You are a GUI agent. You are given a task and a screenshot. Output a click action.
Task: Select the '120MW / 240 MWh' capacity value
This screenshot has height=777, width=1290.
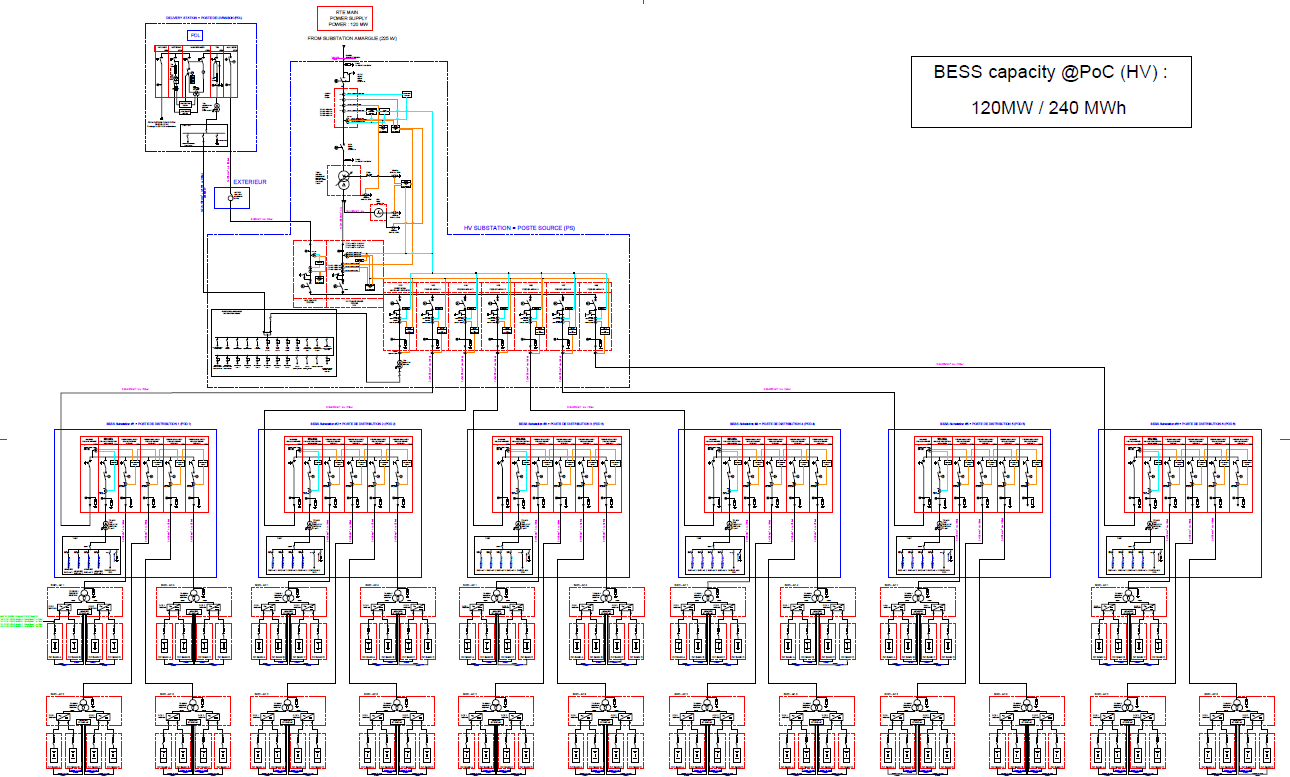1049,107
